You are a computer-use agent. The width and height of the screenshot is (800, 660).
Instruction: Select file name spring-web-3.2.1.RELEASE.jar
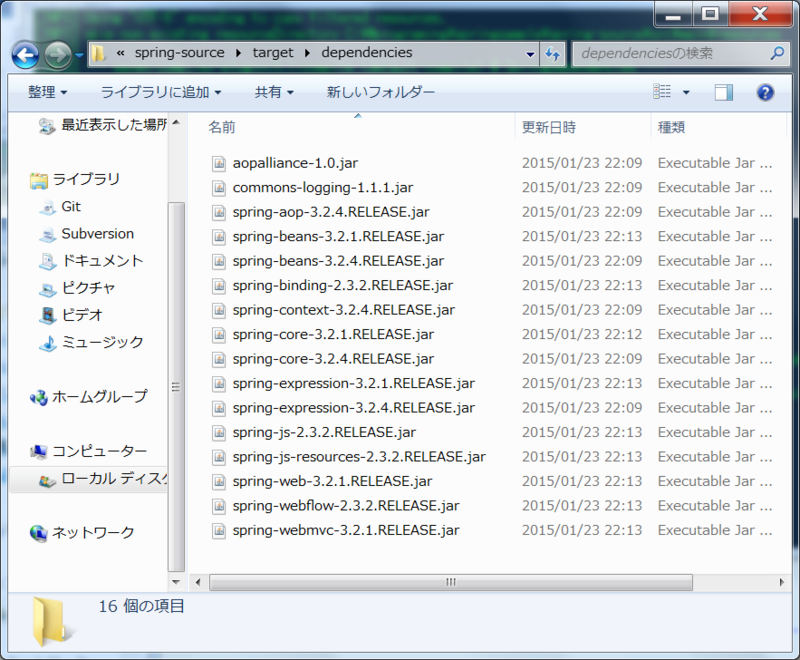pos(332,481)
